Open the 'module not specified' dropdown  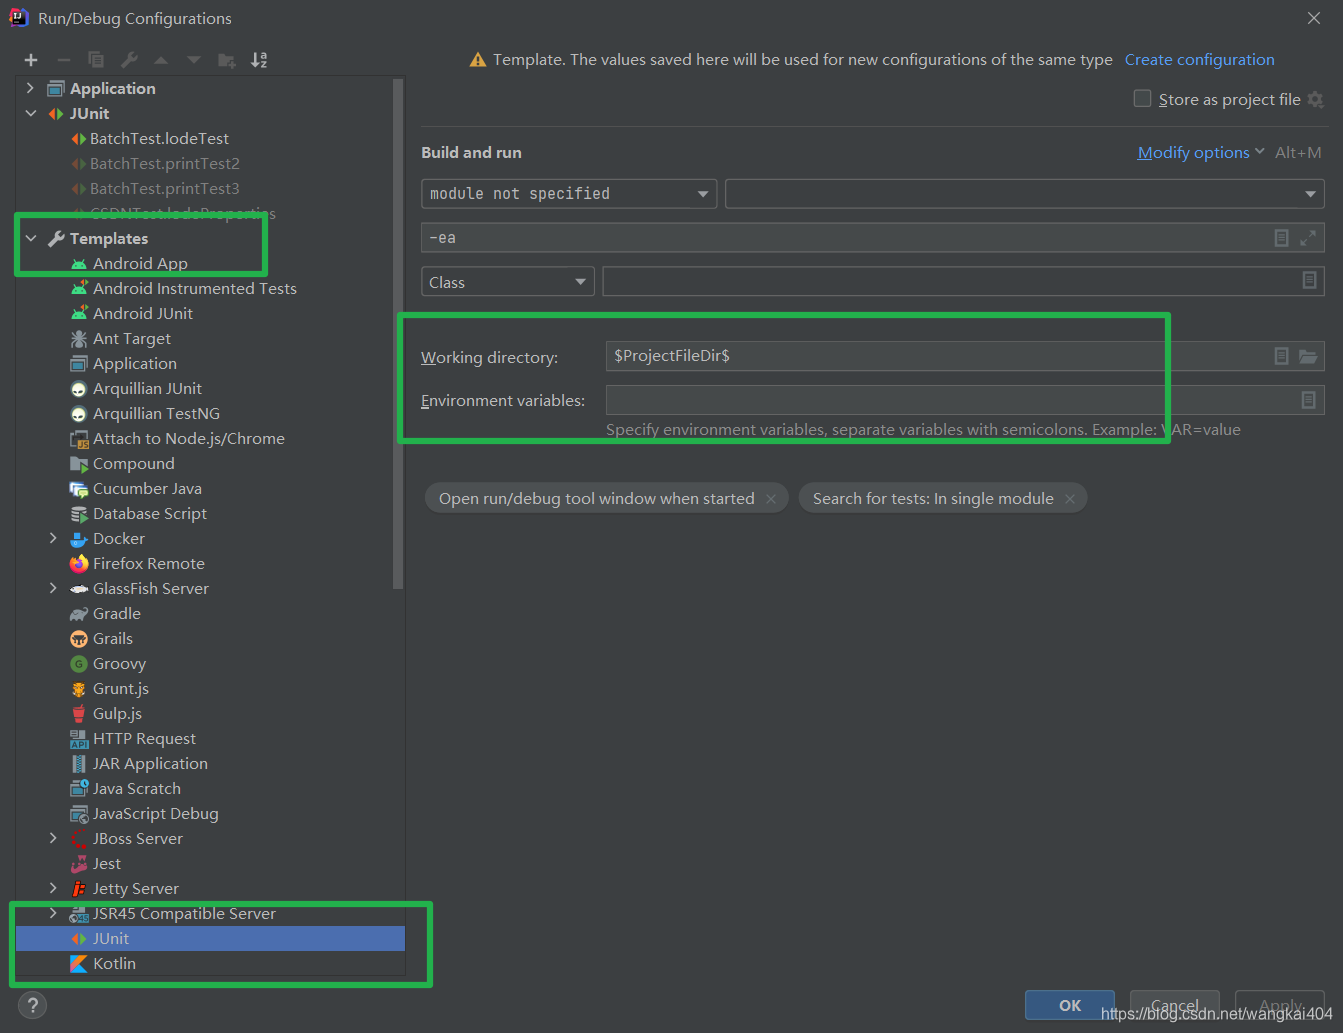[569, 193]
